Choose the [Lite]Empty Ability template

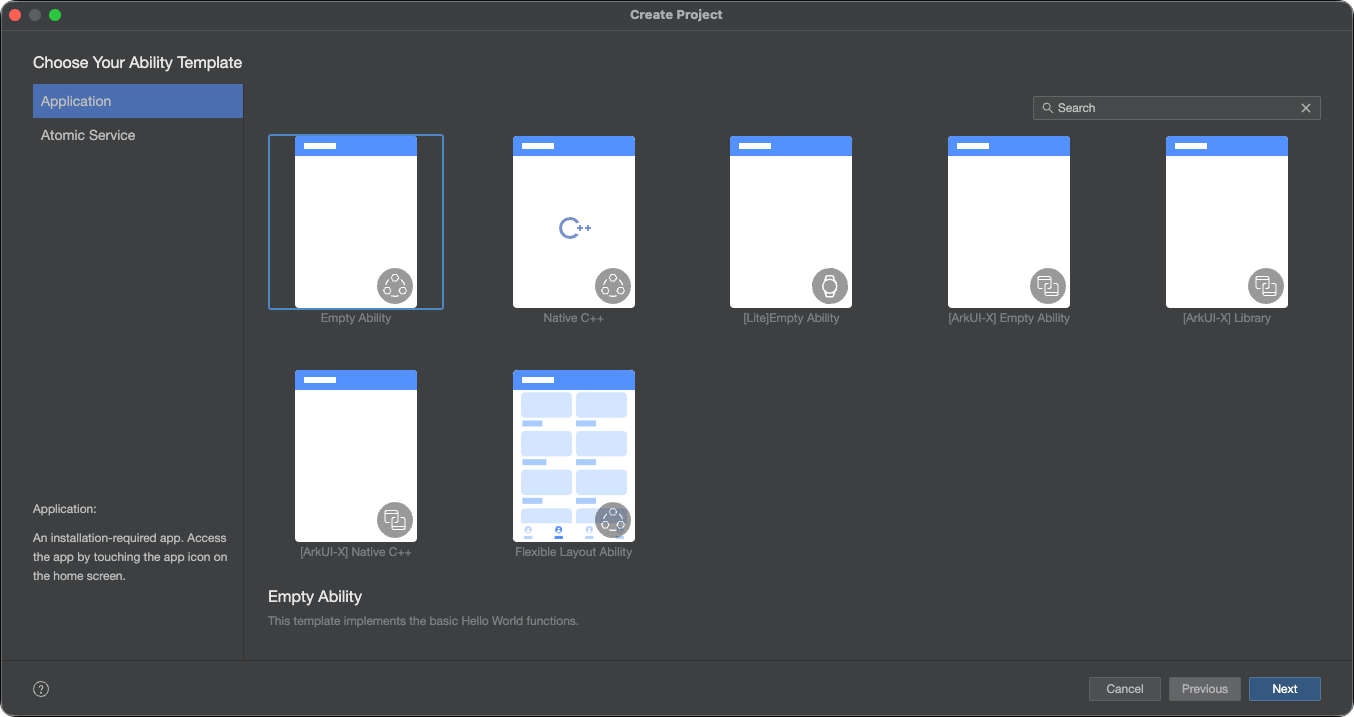pos(791,222)
